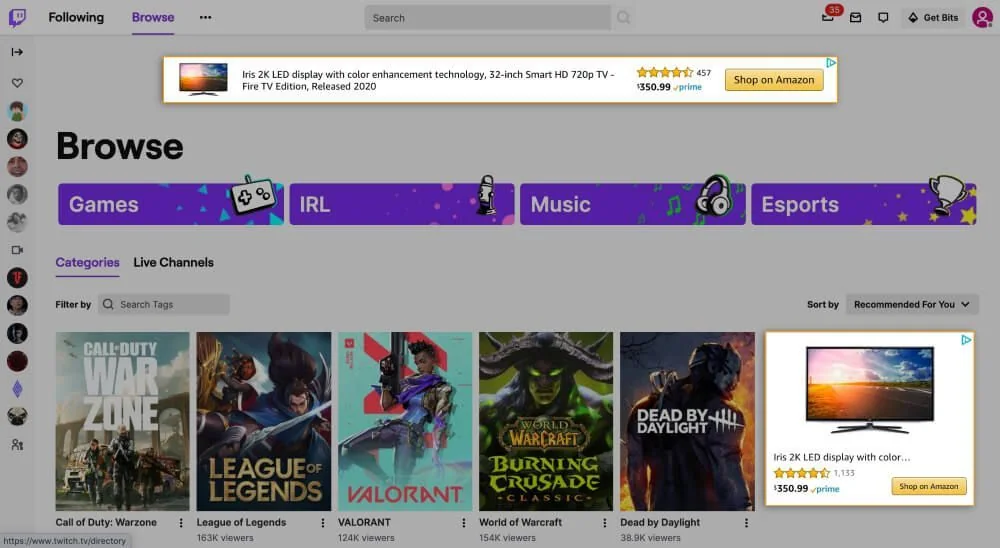Viewport: 1000px width, 548px height.
Task: Open options menu for League of Legends
Action: [x=323, y=522]
